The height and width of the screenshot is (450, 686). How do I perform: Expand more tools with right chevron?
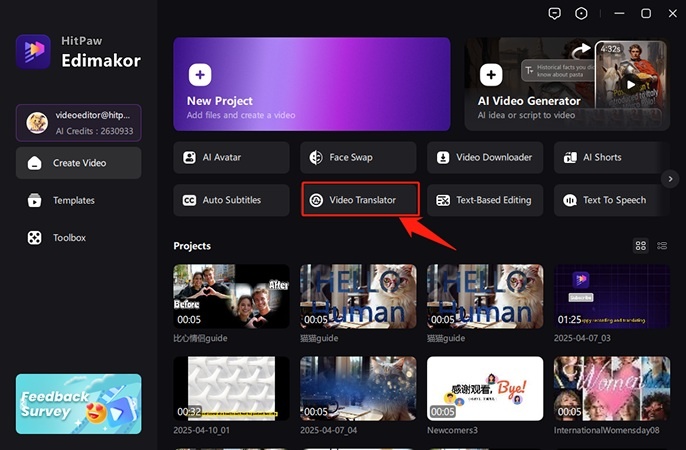click(x=670, y=179)
